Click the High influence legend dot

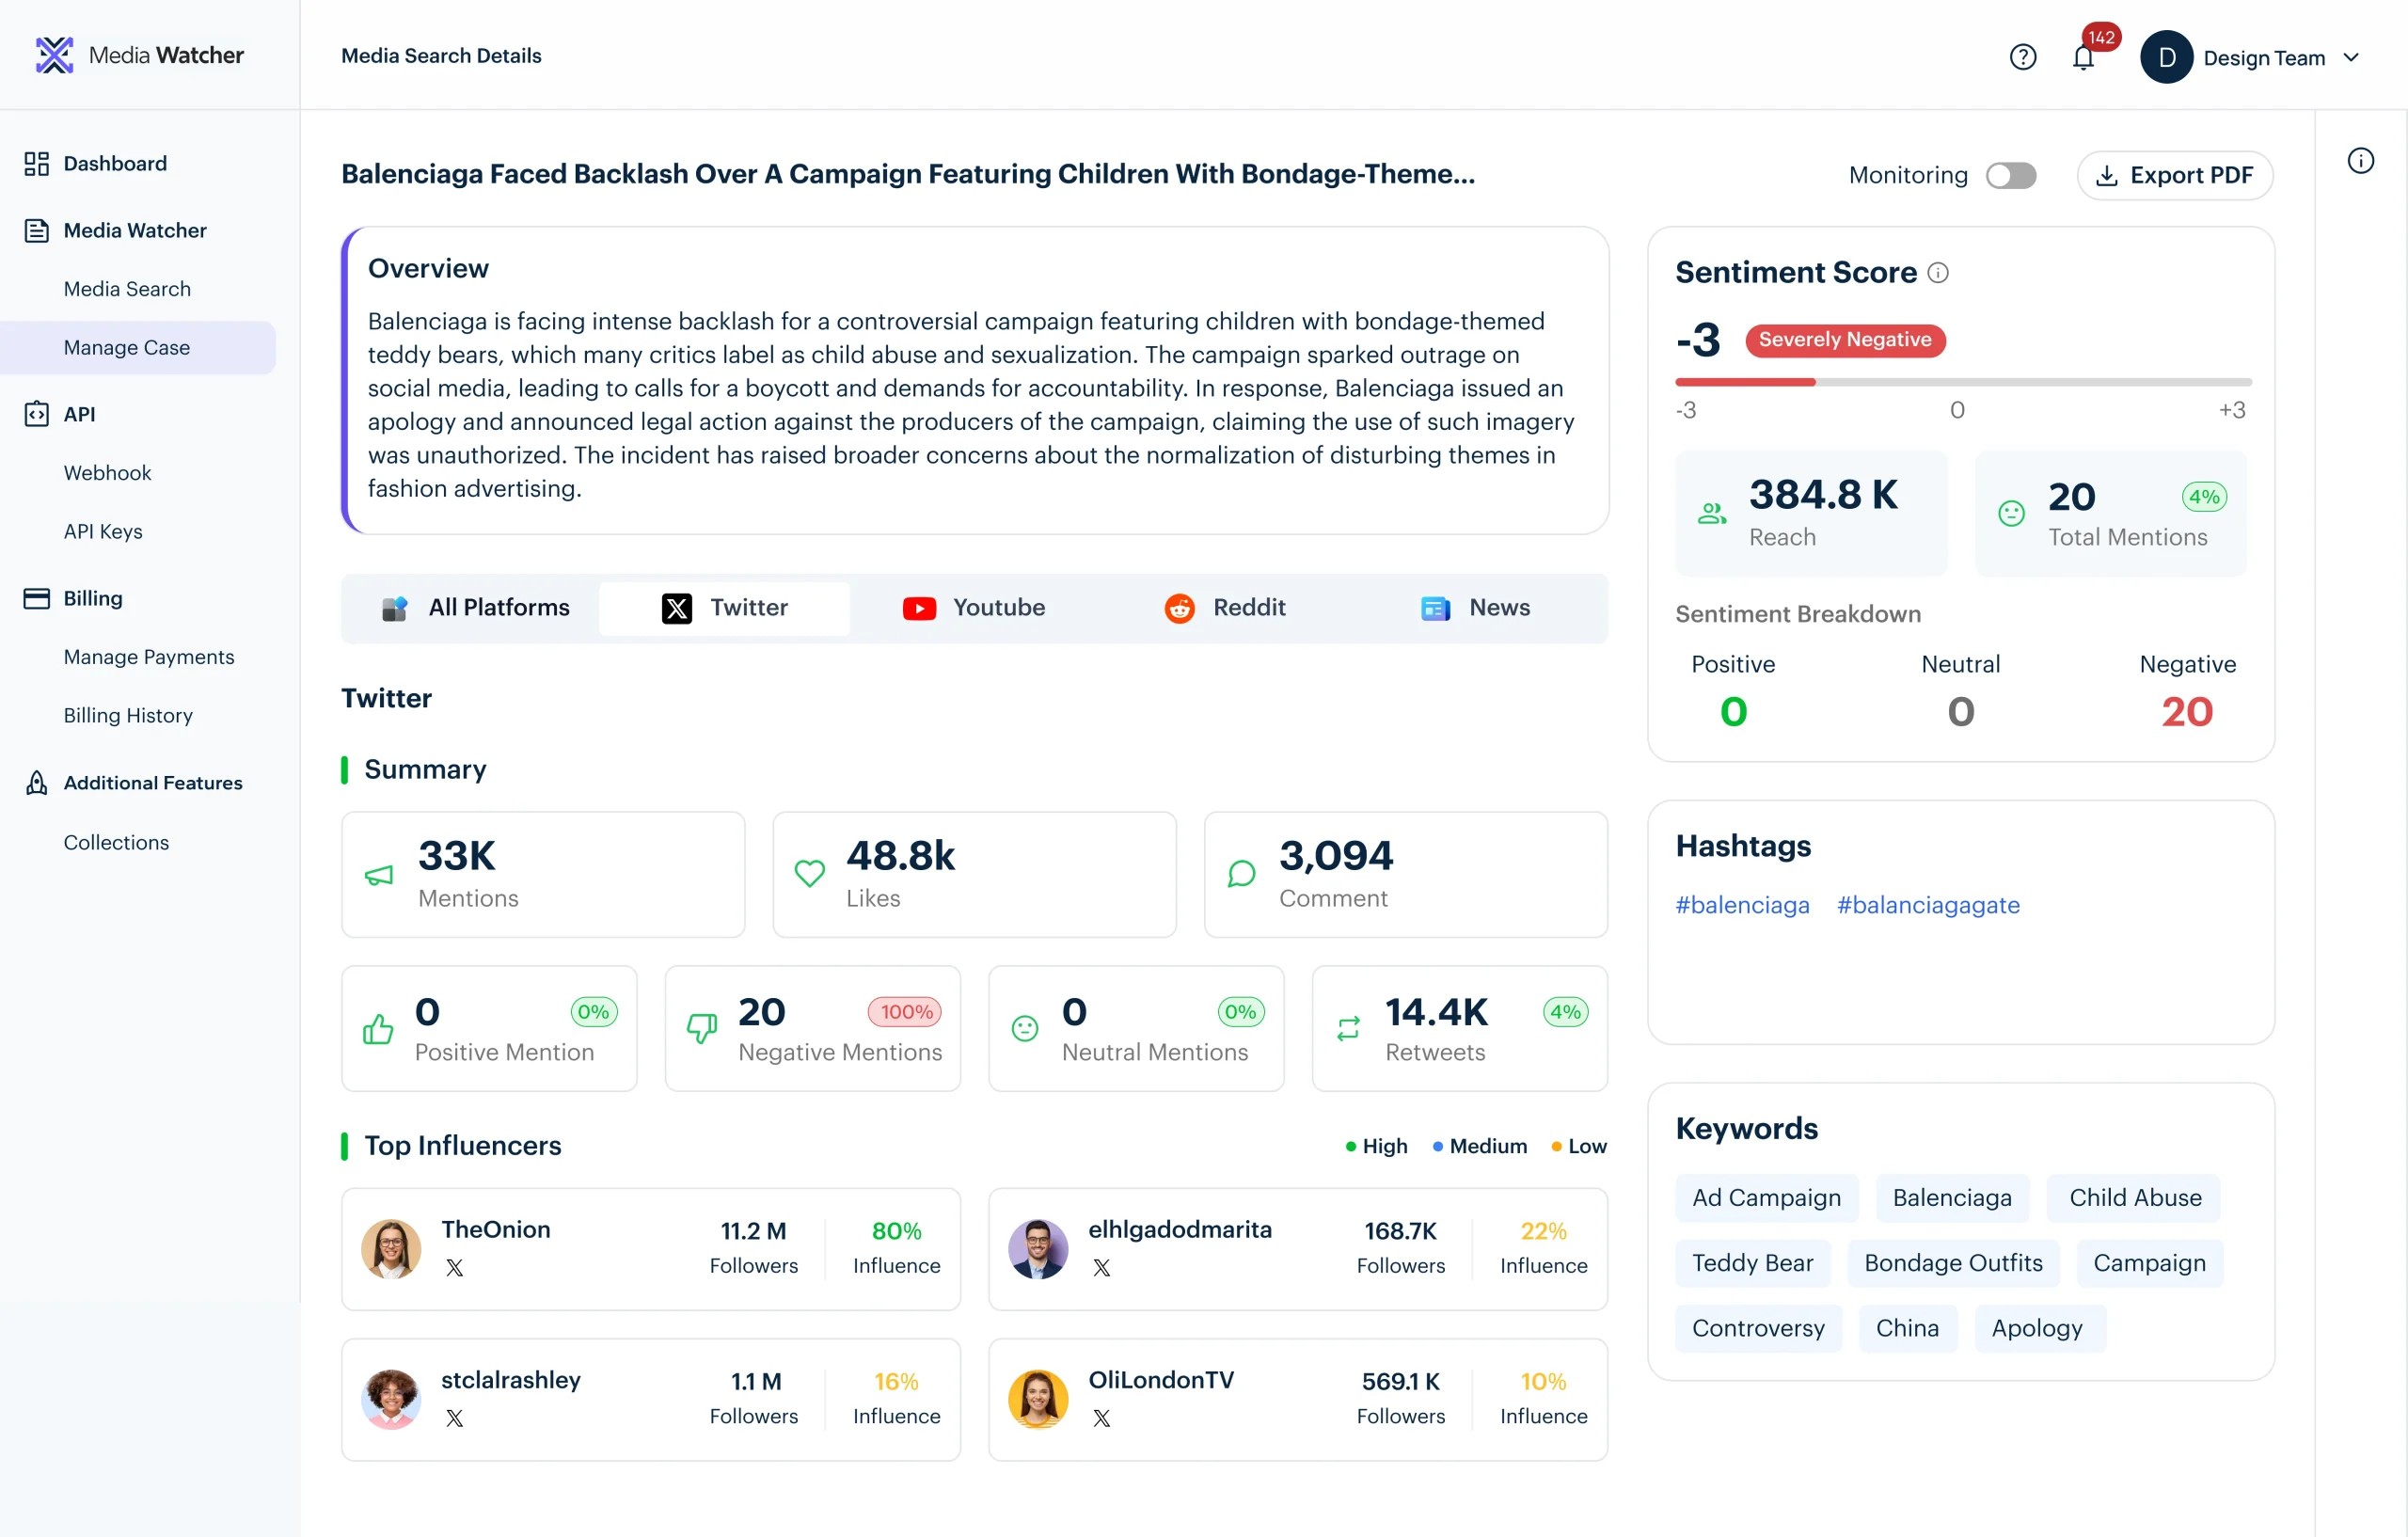click(x=1351, y=1146)
